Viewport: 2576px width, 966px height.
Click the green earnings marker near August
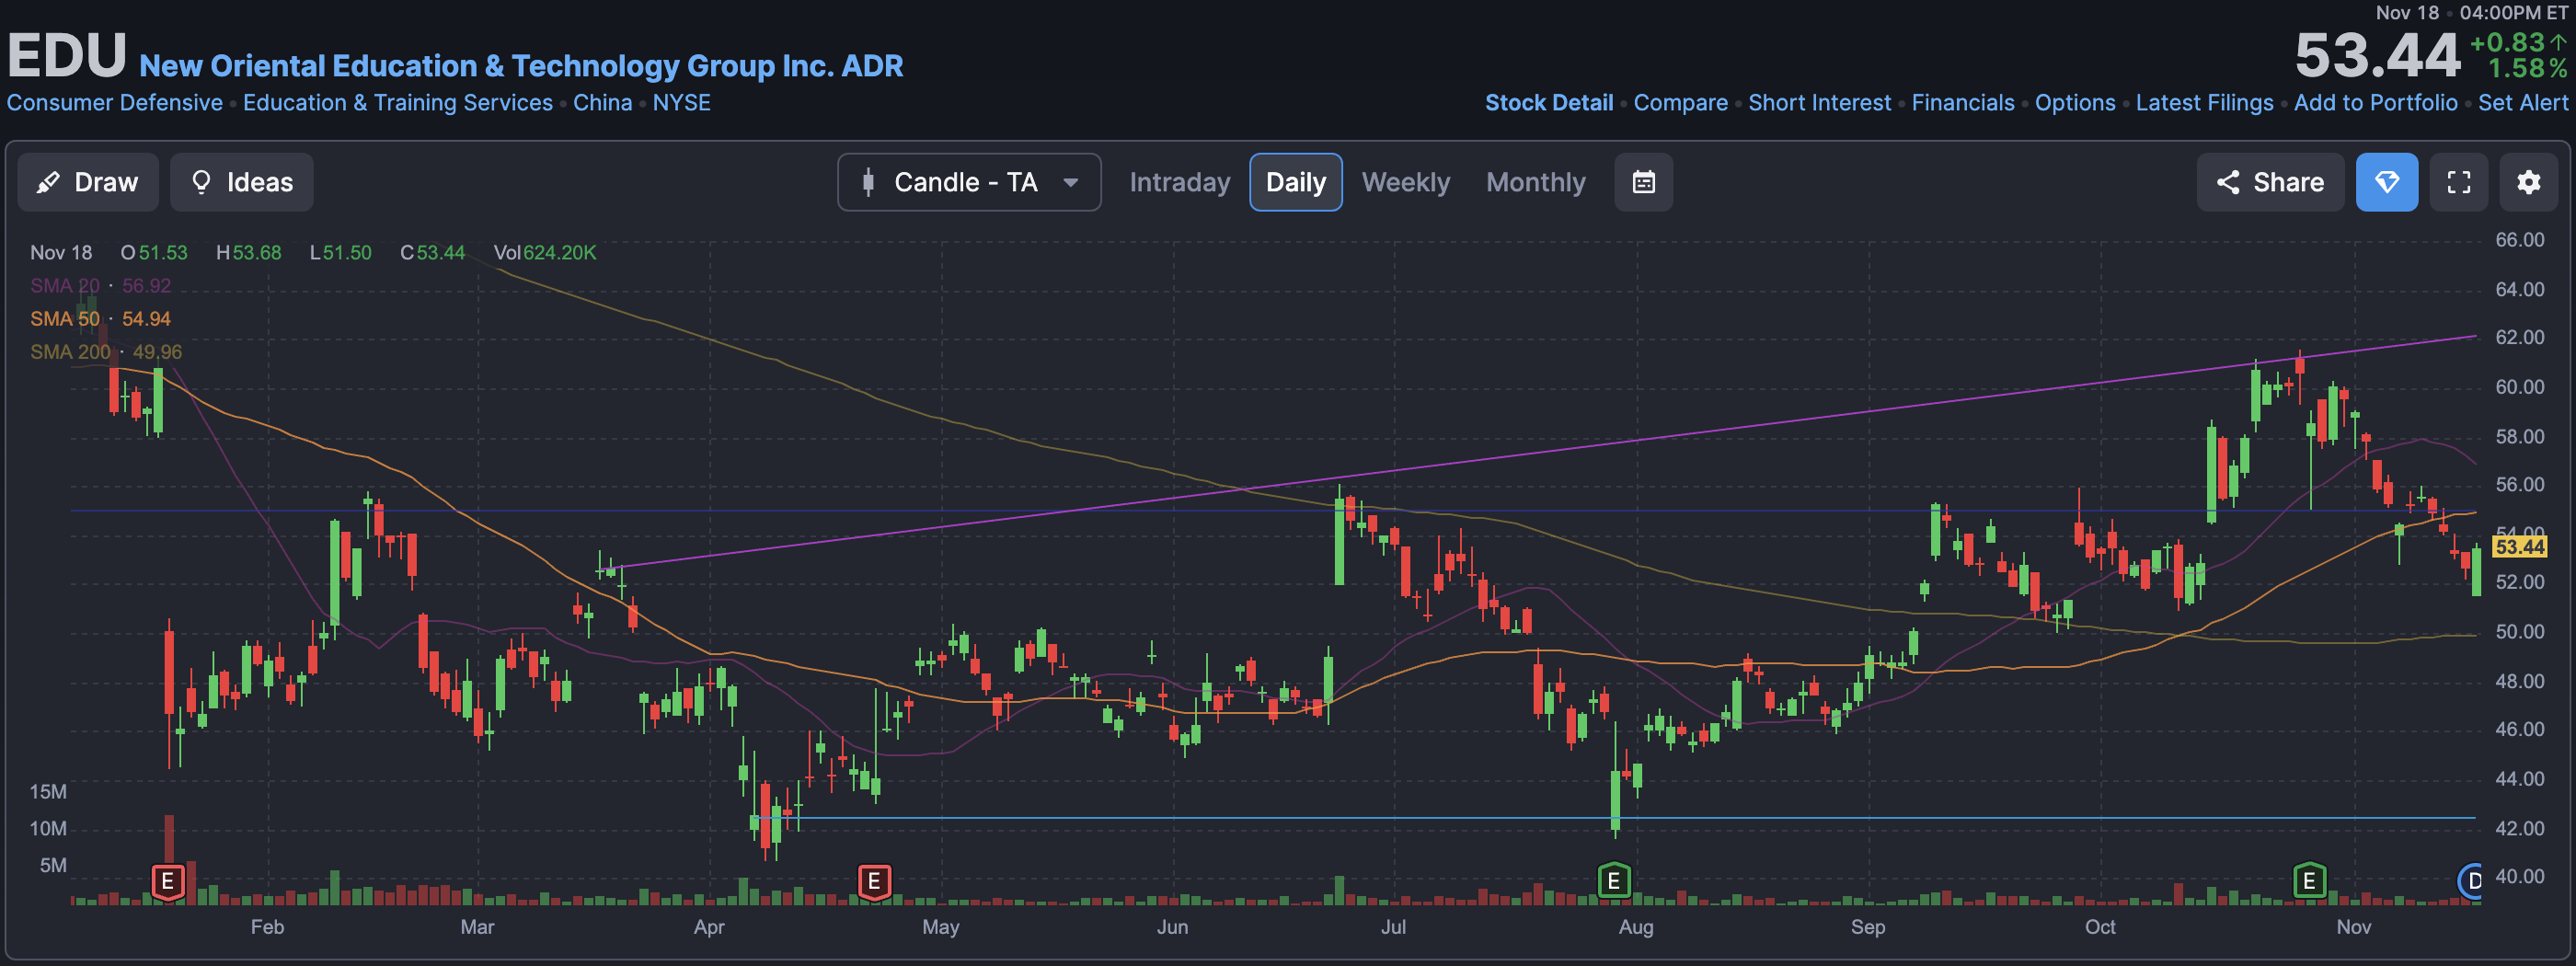click(1613, 881)
